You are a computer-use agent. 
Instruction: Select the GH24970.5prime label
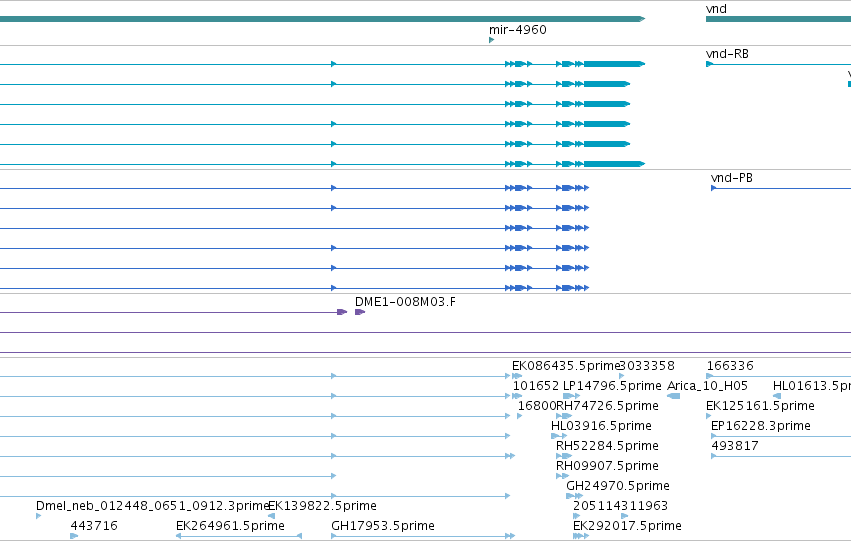click(618, 486)
